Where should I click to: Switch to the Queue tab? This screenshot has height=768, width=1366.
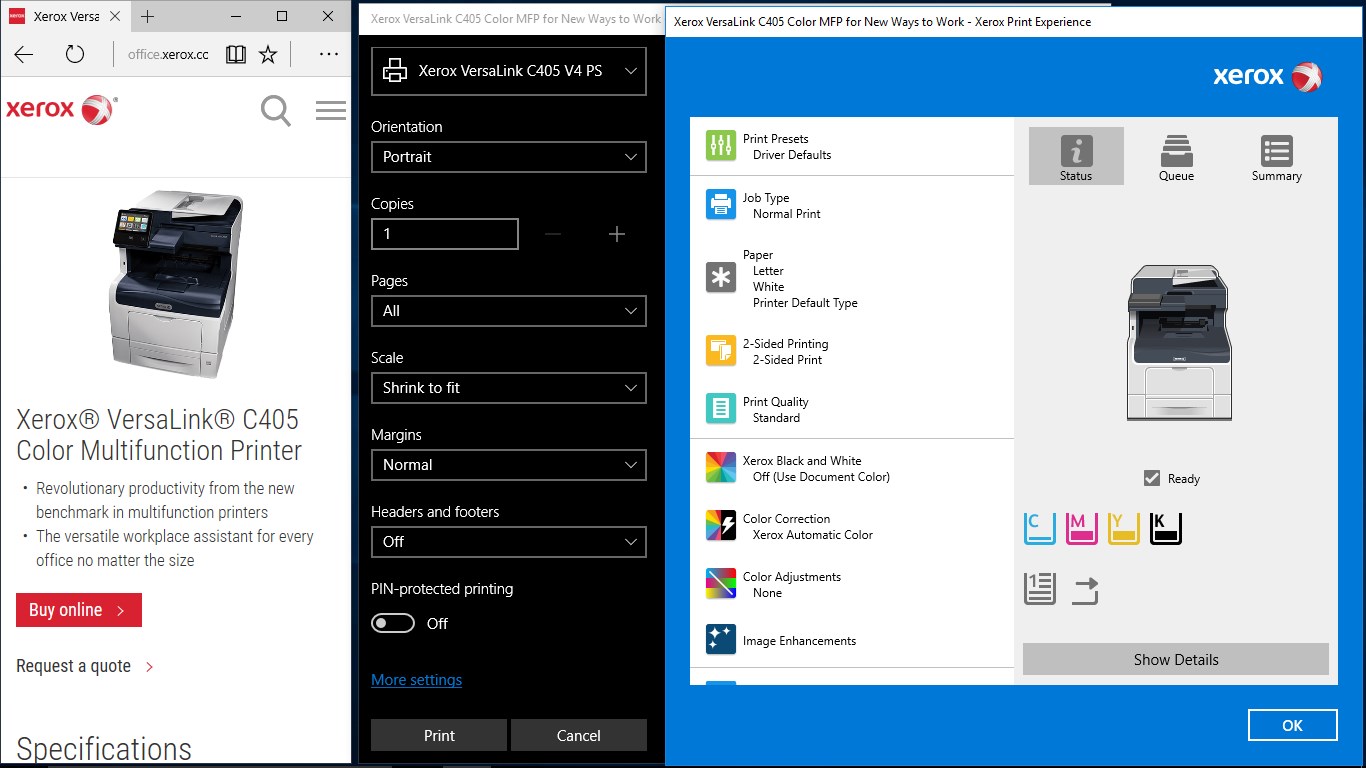coord(1176,156)
